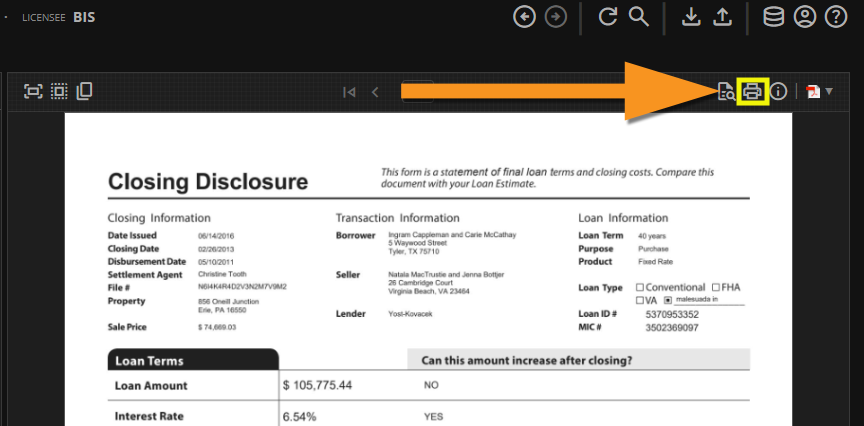Click the fit-to-frame viewer icon

click(33, 91)
